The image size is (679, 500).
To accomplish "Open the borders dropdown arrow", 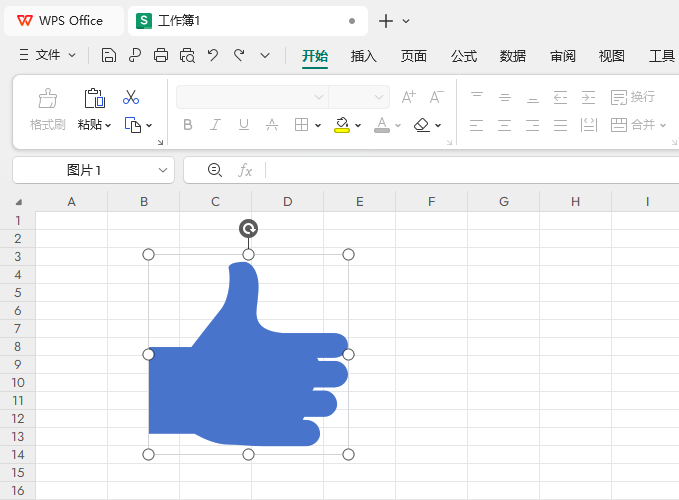I will [x=318, y=126].
